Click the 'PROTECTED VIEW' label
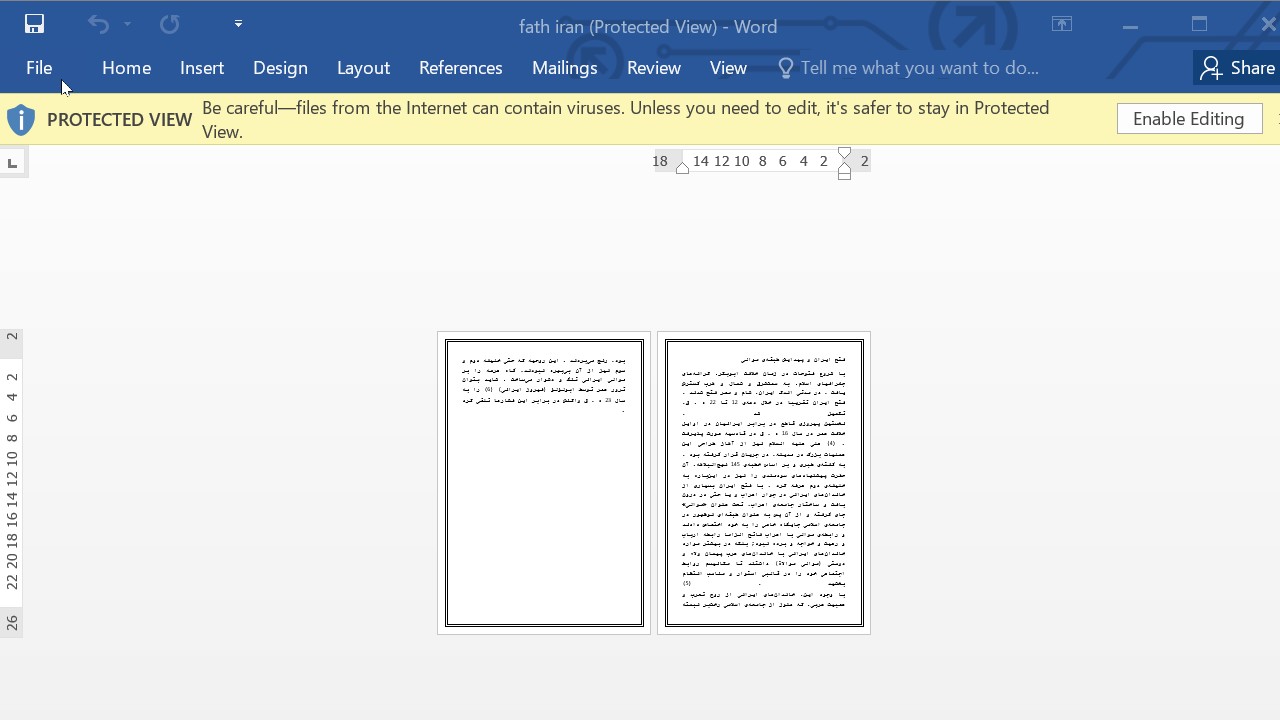This screenshot has height=720, width=1280. (119, 120)
